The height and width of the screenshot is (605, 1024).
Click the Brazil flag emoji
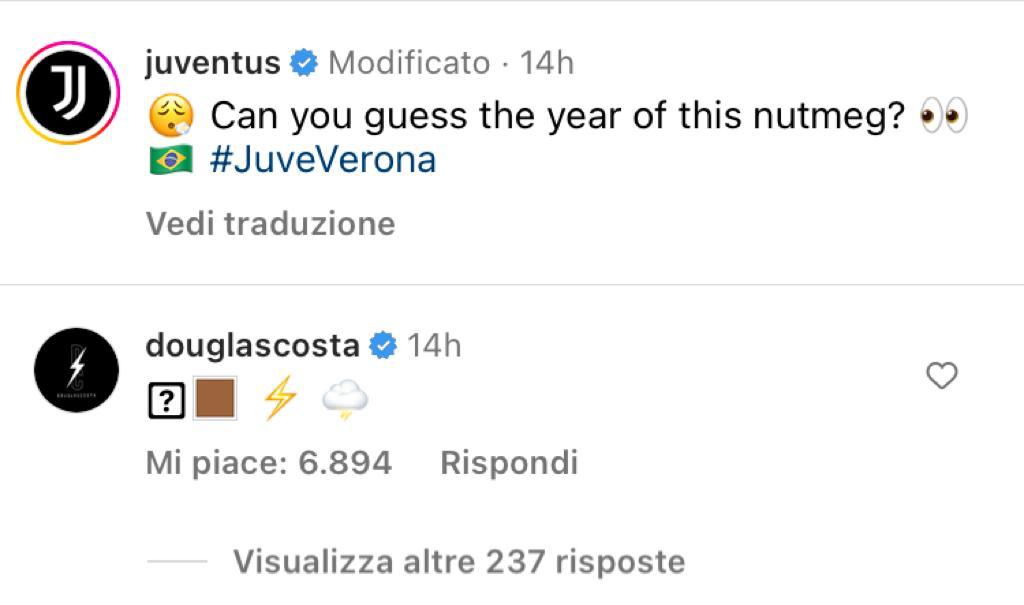171,161
